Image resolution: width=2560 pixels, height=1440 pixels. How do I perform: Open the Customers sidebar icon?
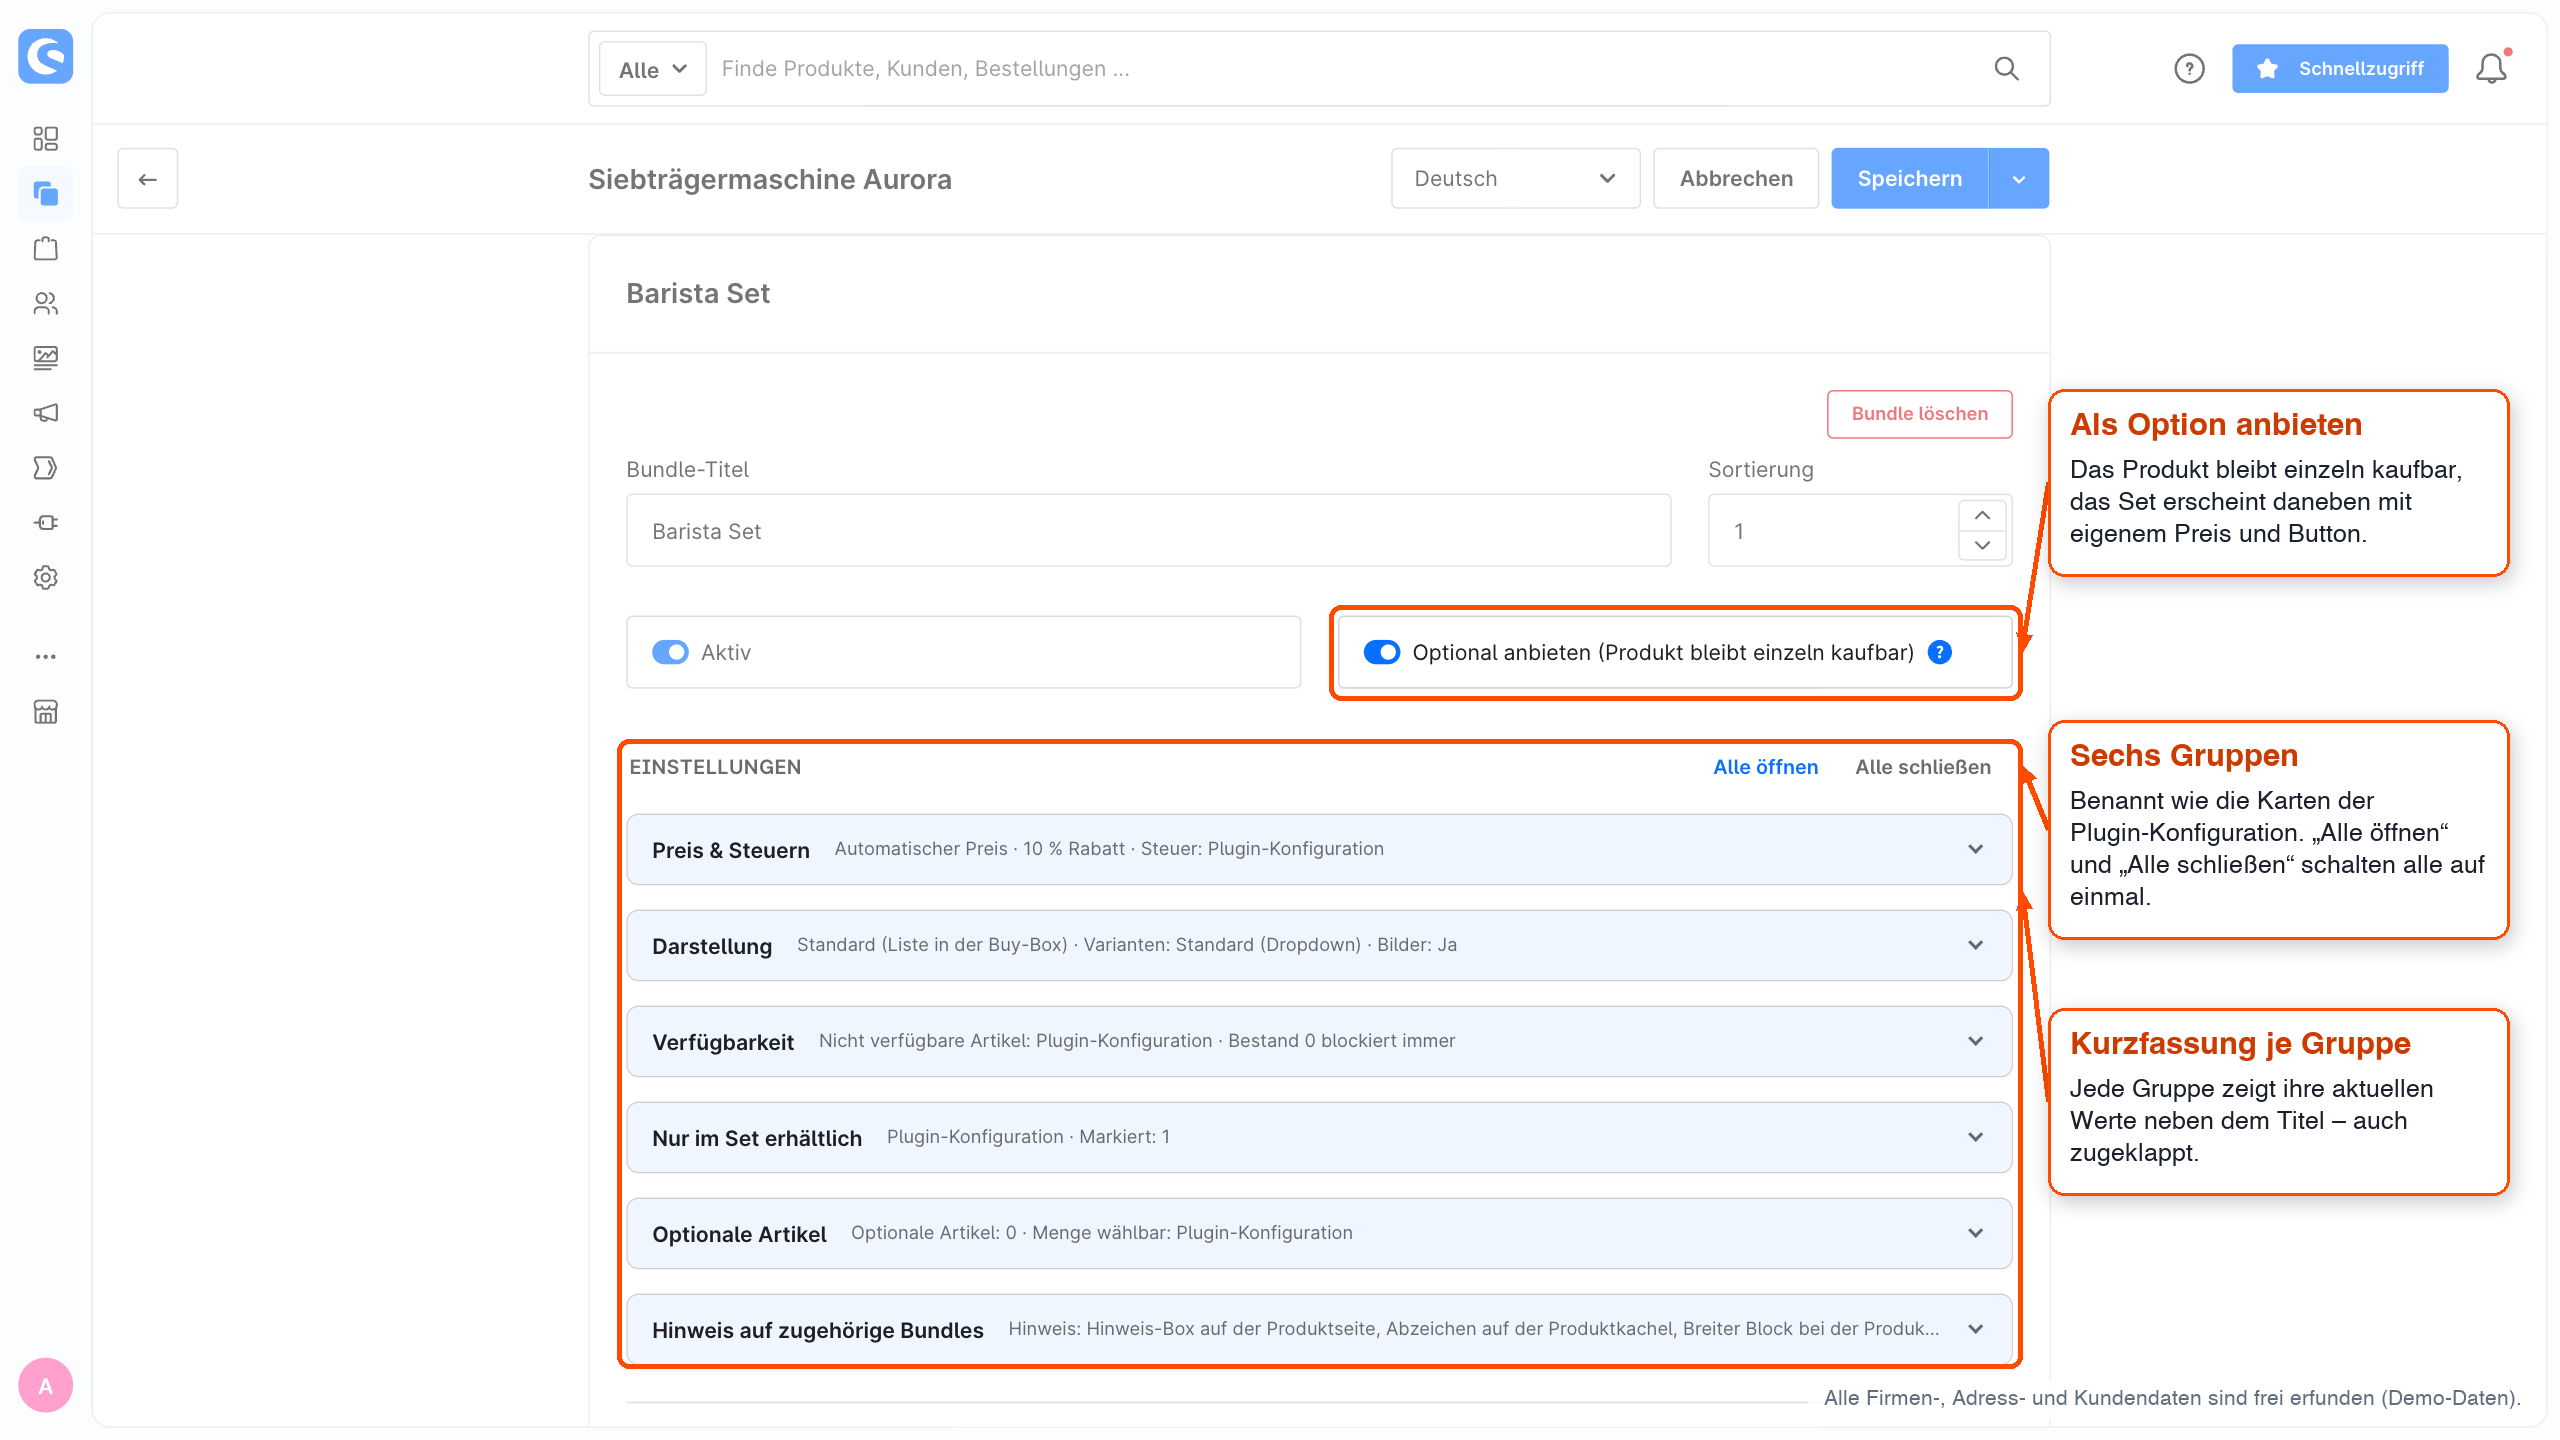click(45, 303)
